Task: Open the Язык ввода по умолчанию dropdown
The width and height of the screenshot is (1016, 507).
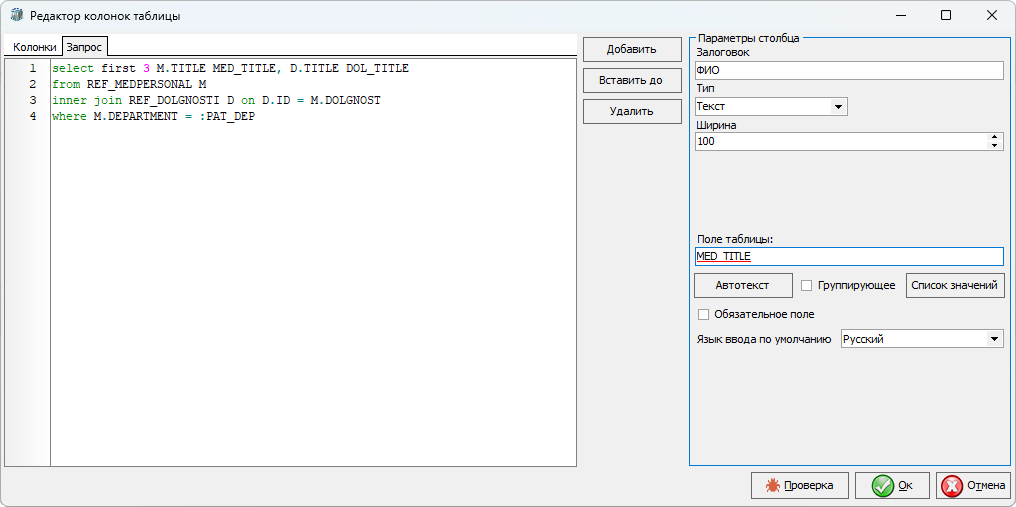Action: point(921,339)
